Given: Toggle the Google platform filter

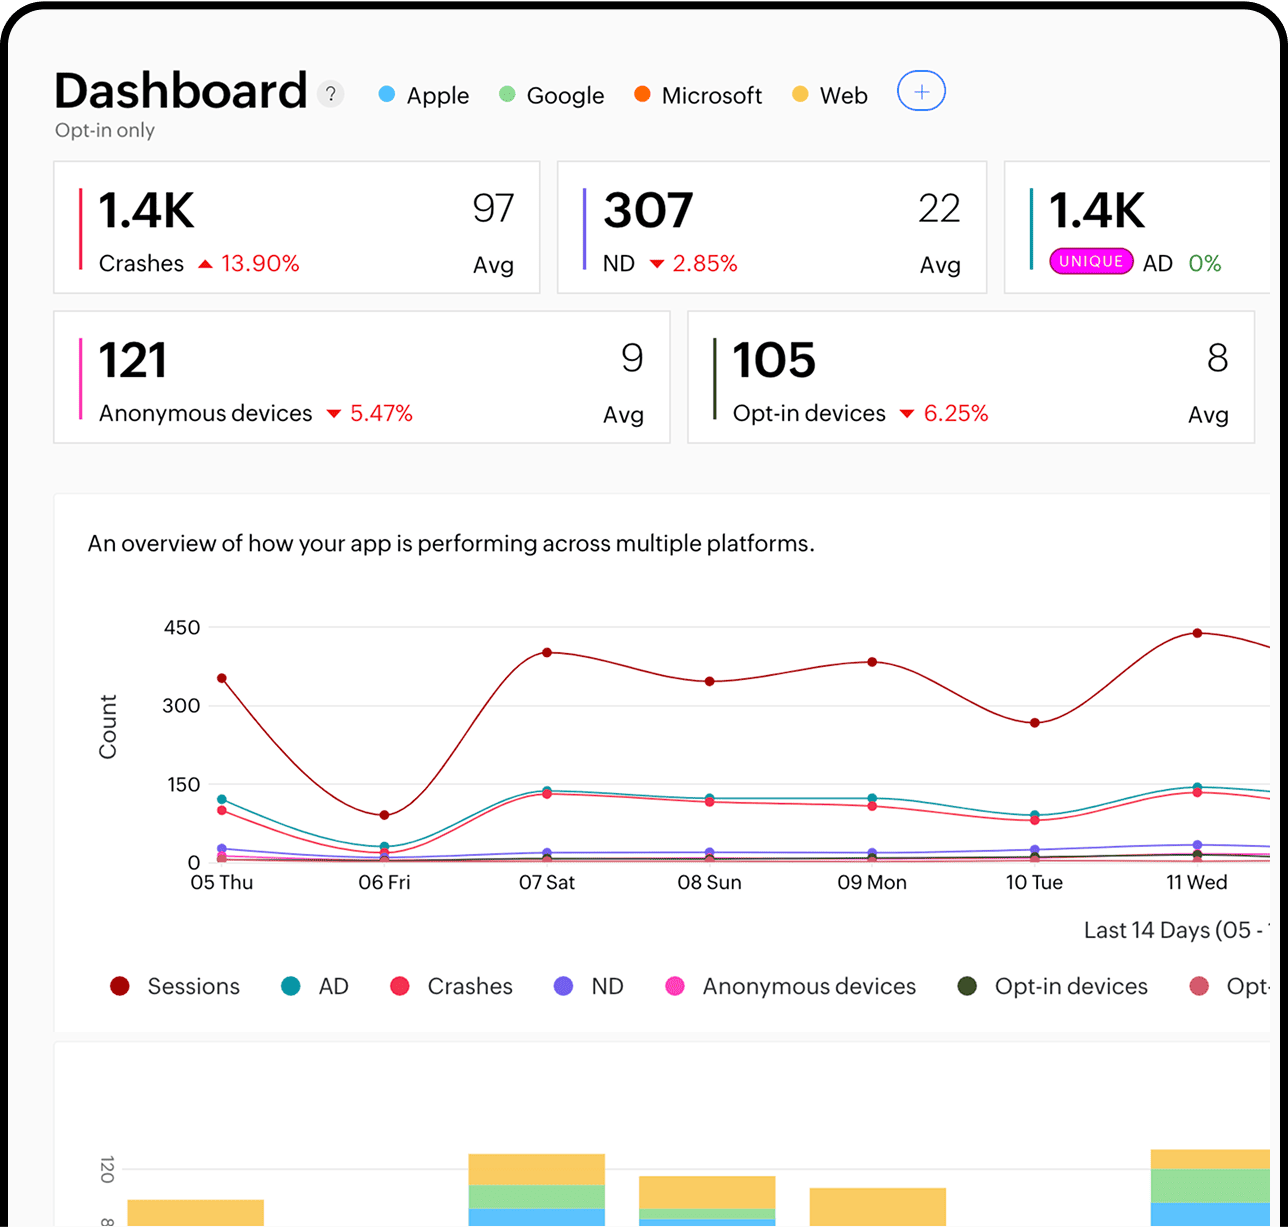Looking at the screenshot, I should coord(551,96).
